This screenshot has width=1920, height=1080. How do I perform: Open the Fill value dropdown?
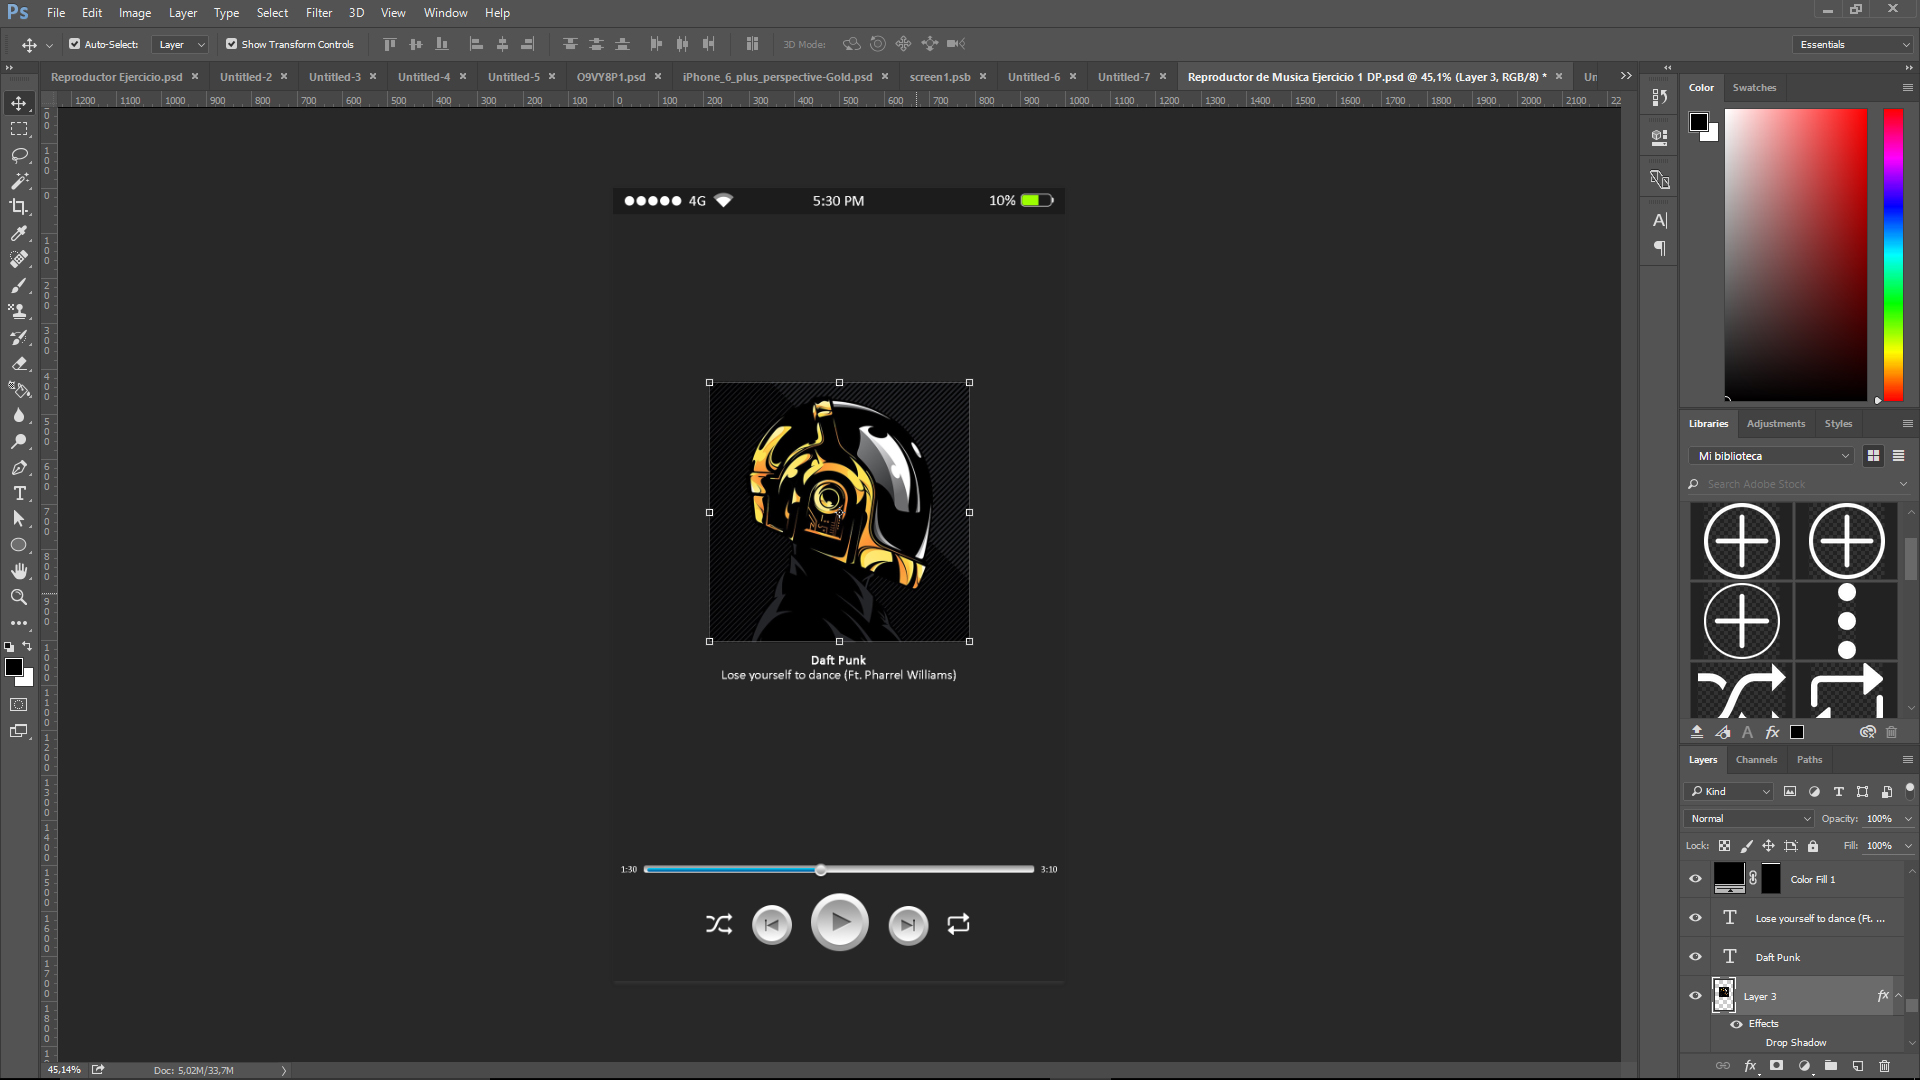(1908, 846)
